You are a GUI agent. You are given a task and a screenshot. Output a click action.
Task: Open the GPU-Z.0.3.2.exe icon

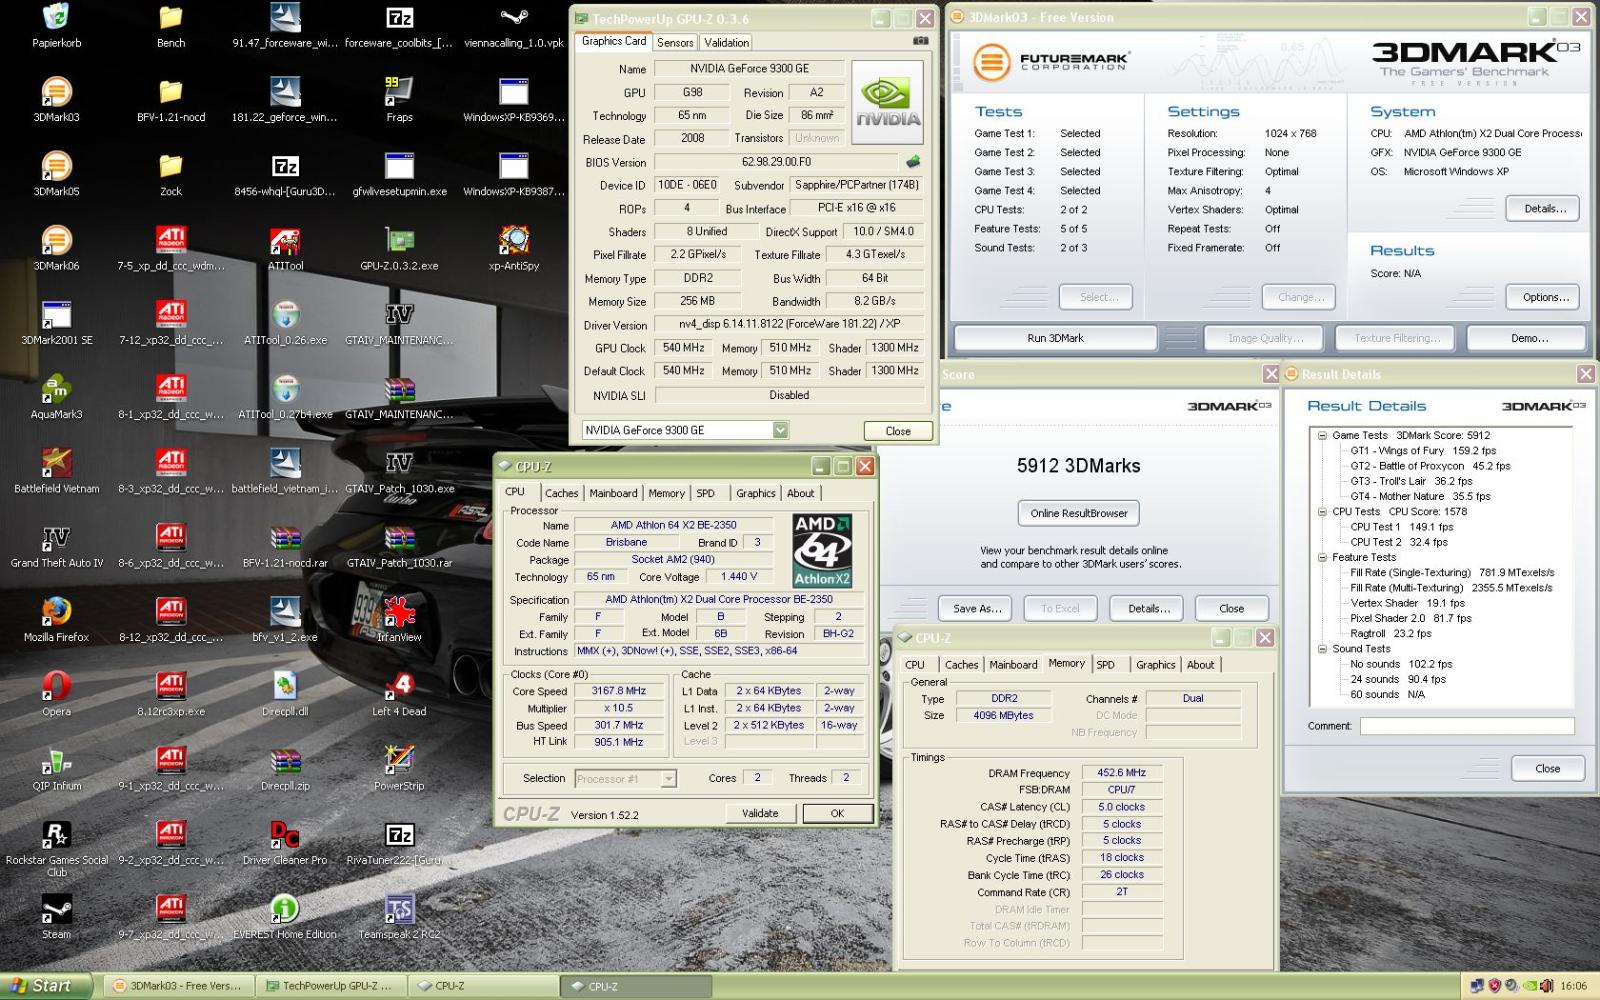click(x=399, y=241)
